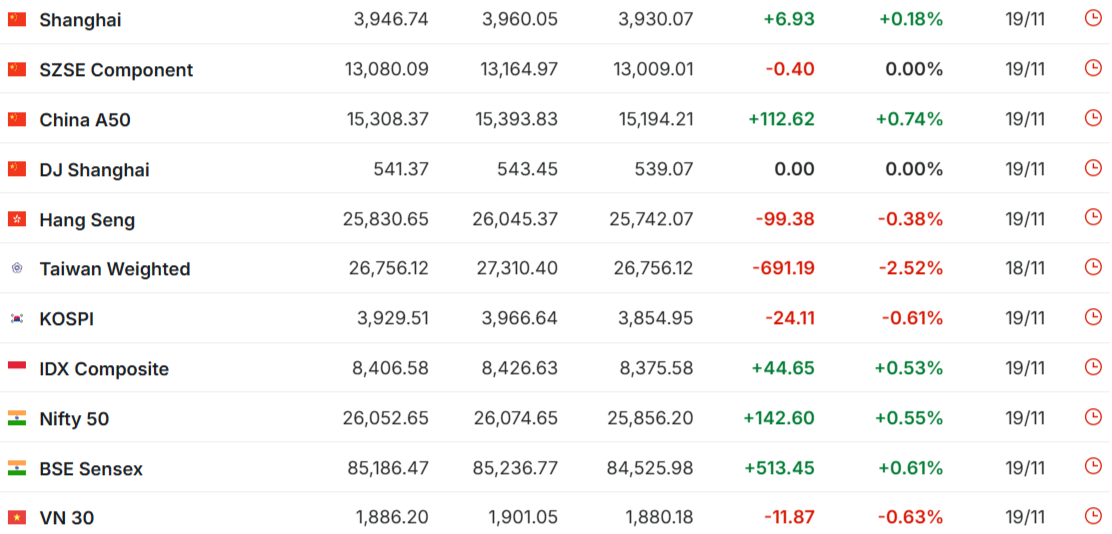The height and width of the screenshot is (534, 1112).
Task: Click the clock icon for Hang Seng
Action: [1093, 218]
